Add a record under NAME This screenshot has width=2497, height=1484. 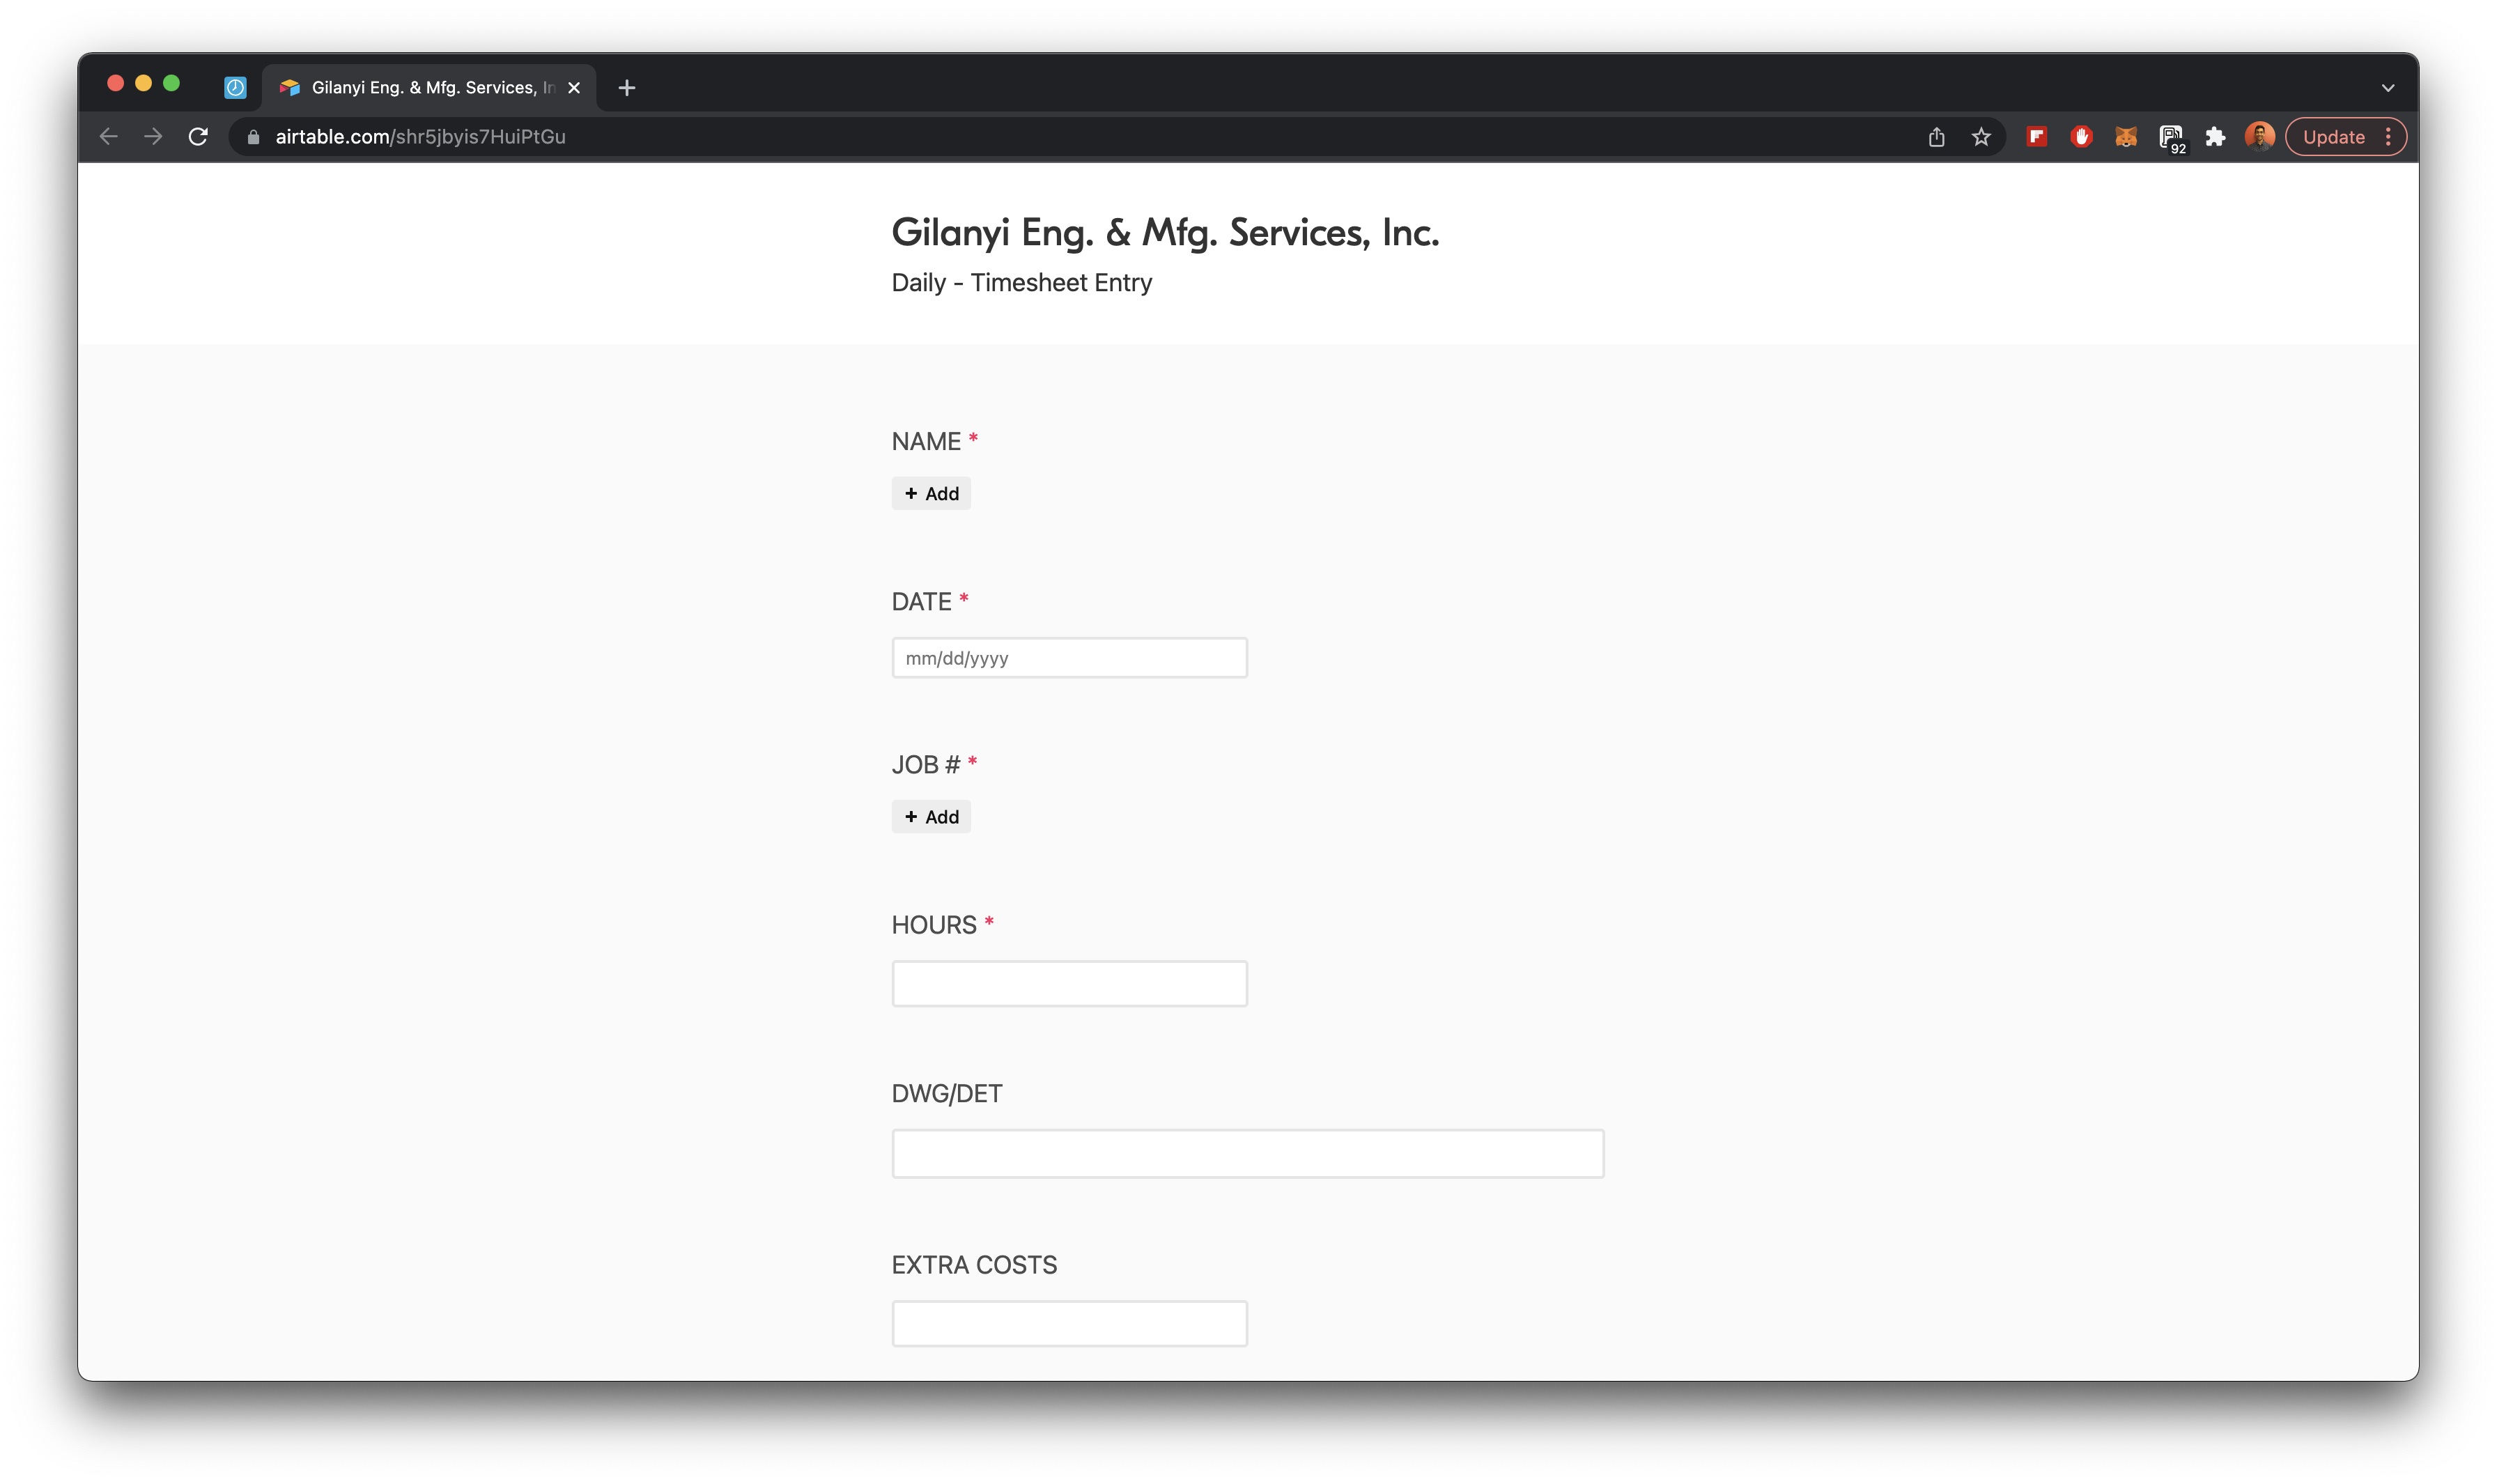(931, 493)
